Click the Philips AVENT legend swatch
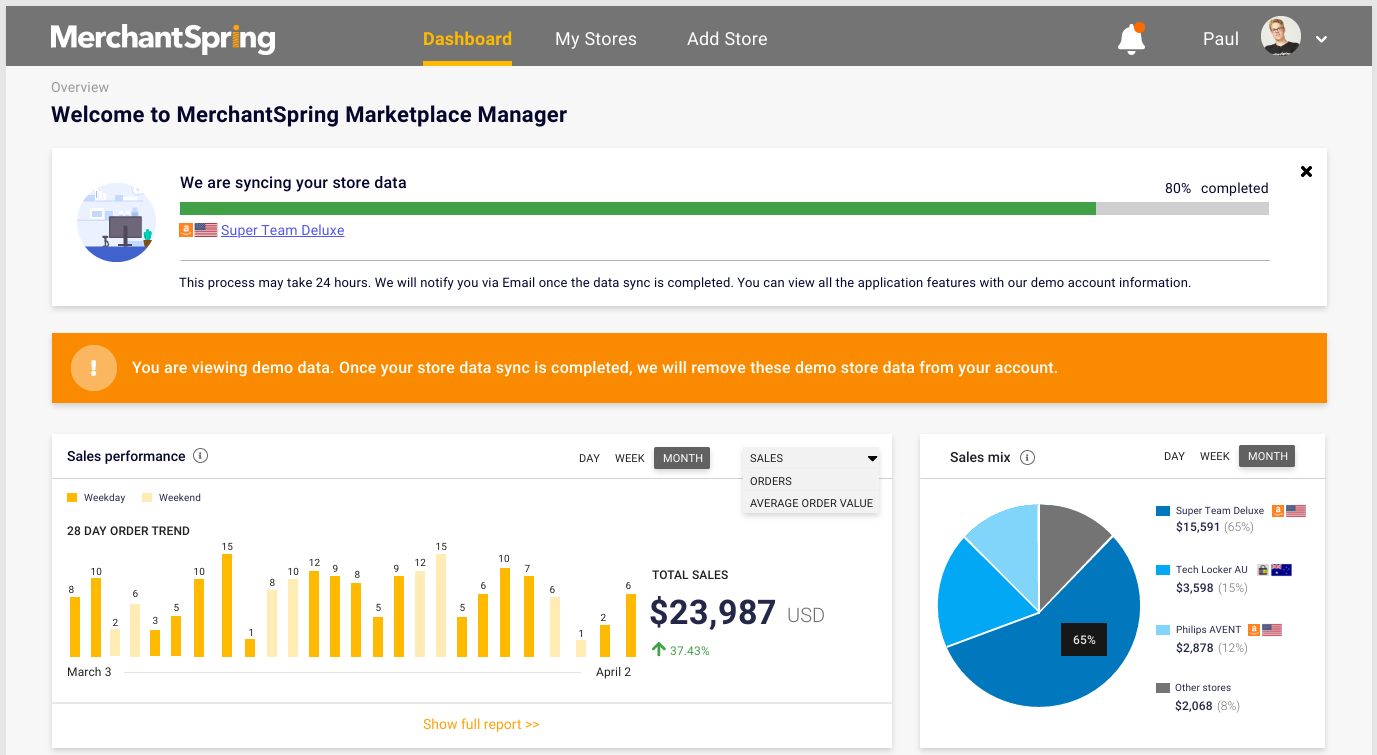The width and height of the screenshot is (1377, 755). coord(1163,630)
